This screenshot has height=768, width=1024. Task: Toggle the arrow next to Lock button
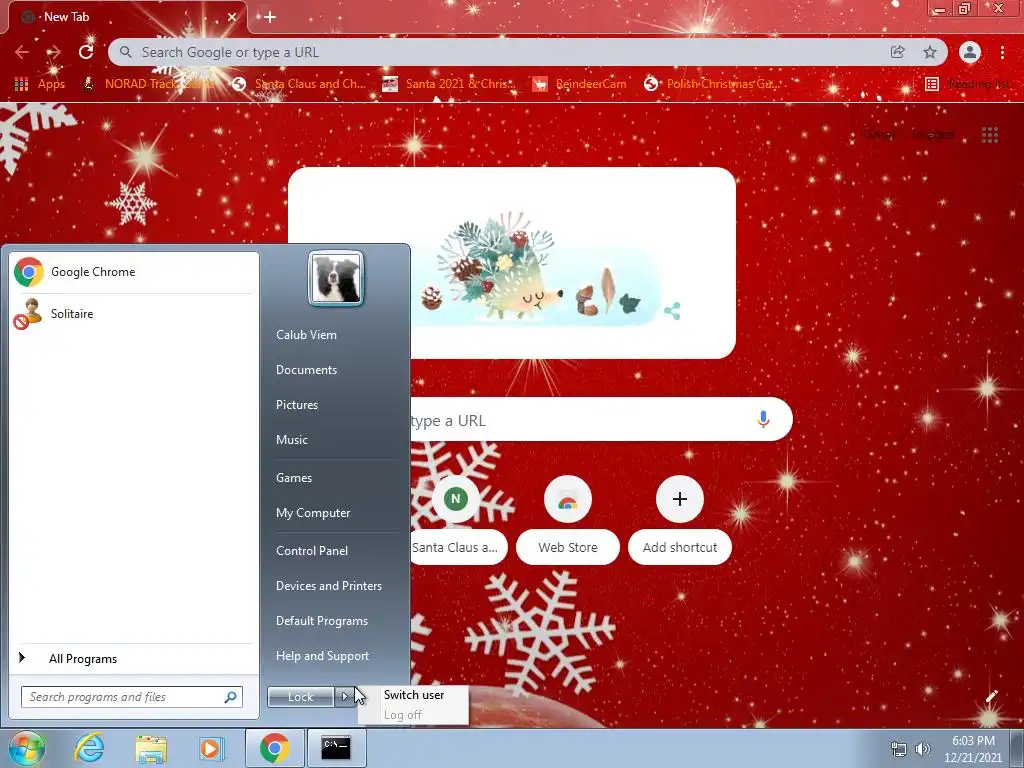coord(344,697)
